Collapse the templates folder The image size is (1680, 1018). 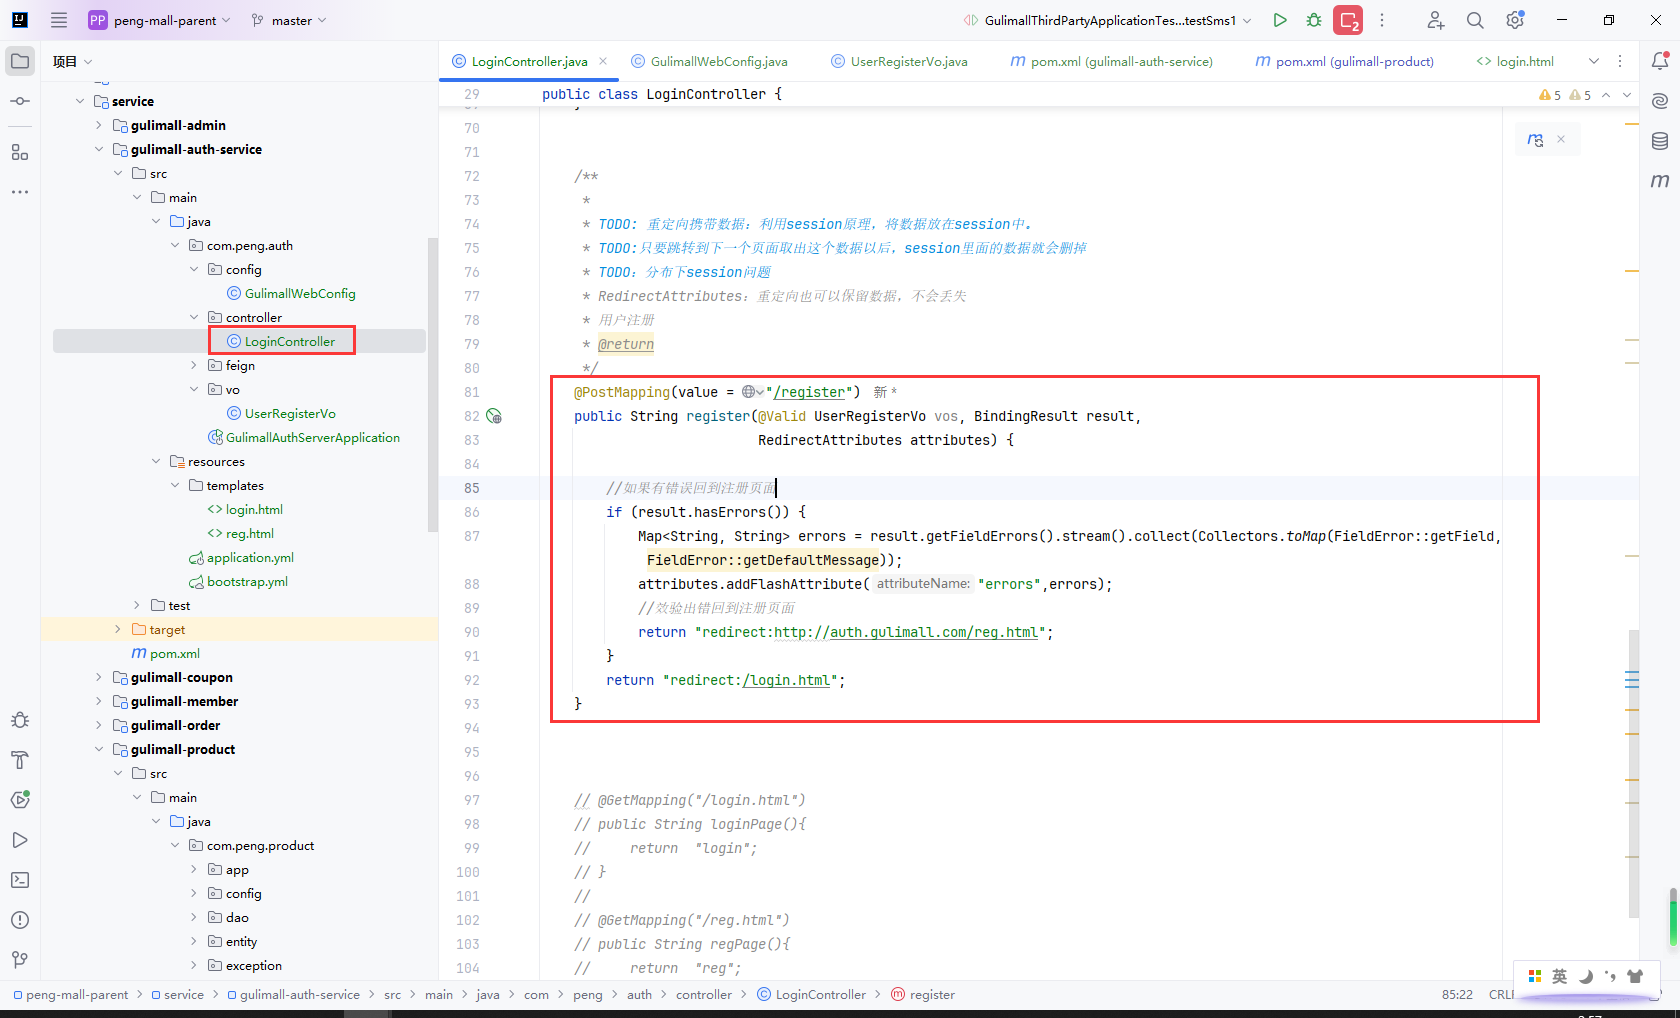(x=175, y=485)
